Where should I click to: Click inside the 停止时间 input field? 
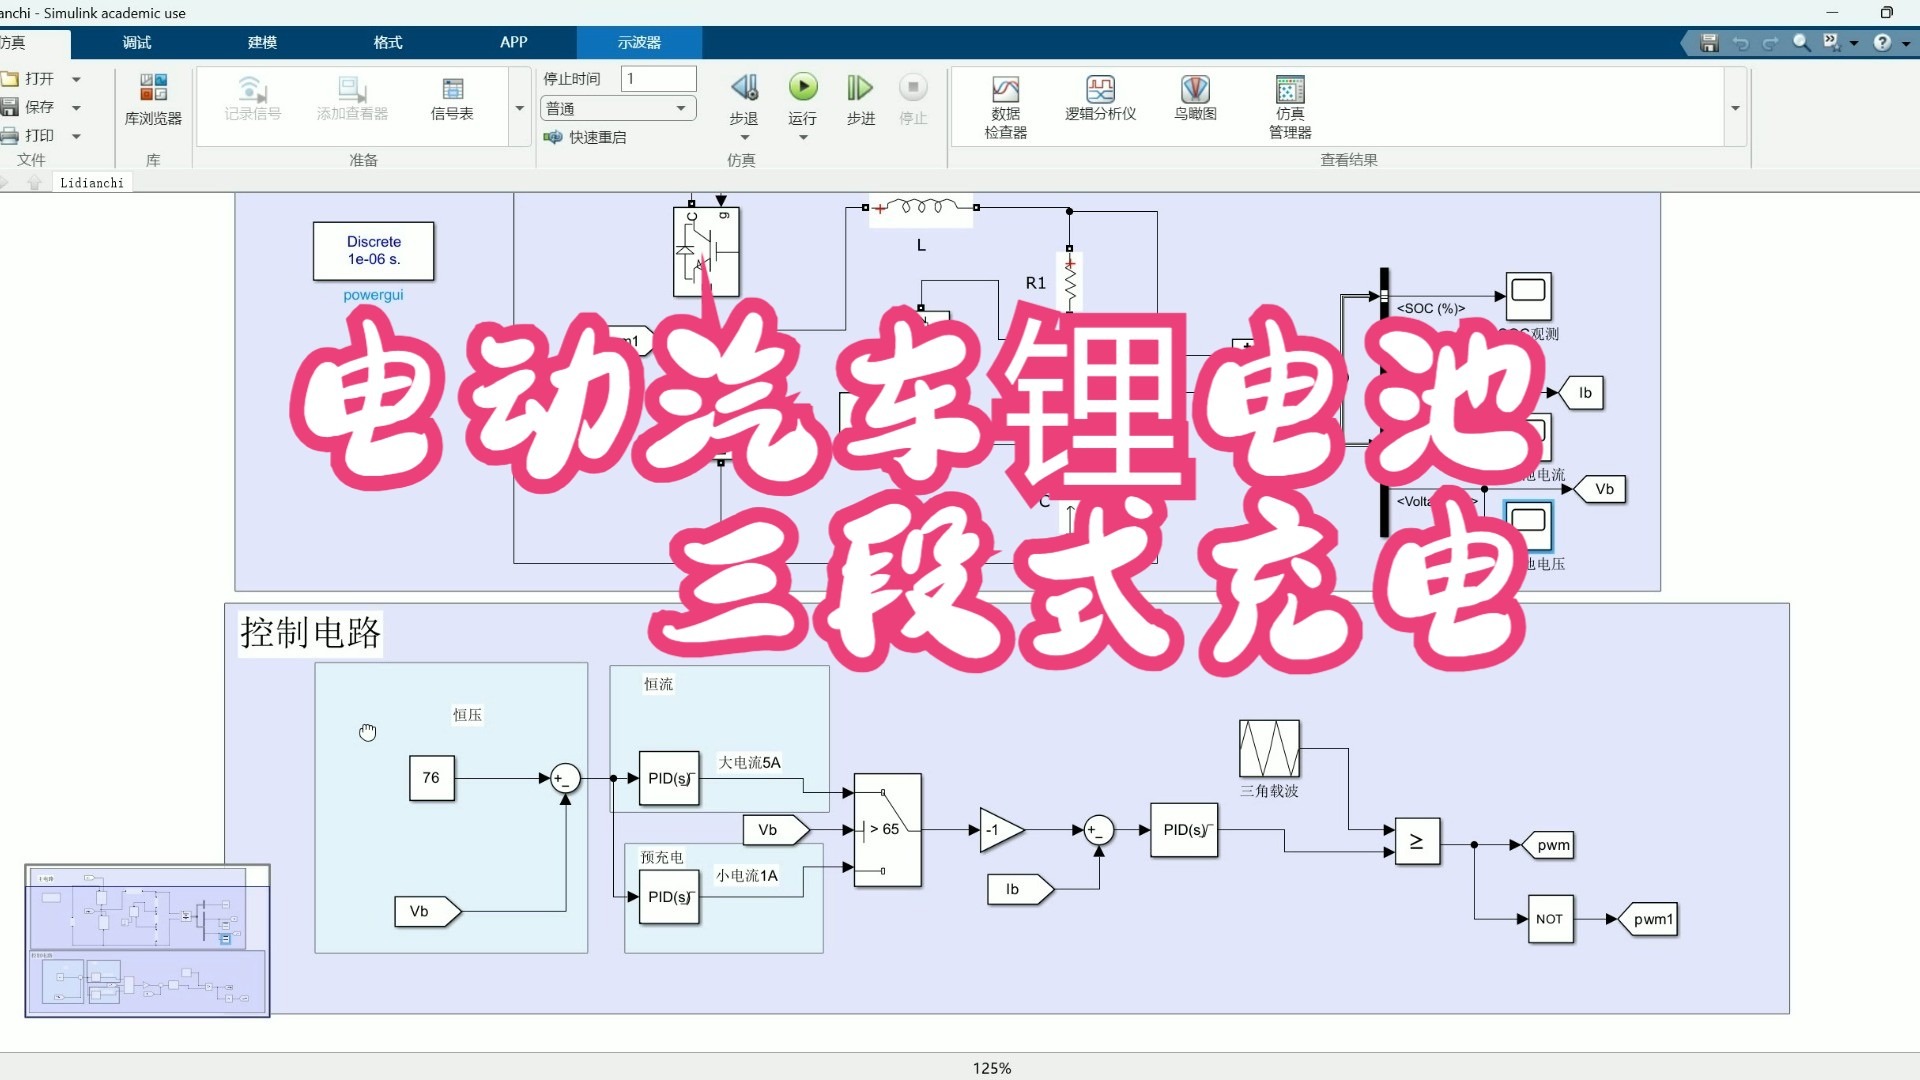[x=658, y=78]
